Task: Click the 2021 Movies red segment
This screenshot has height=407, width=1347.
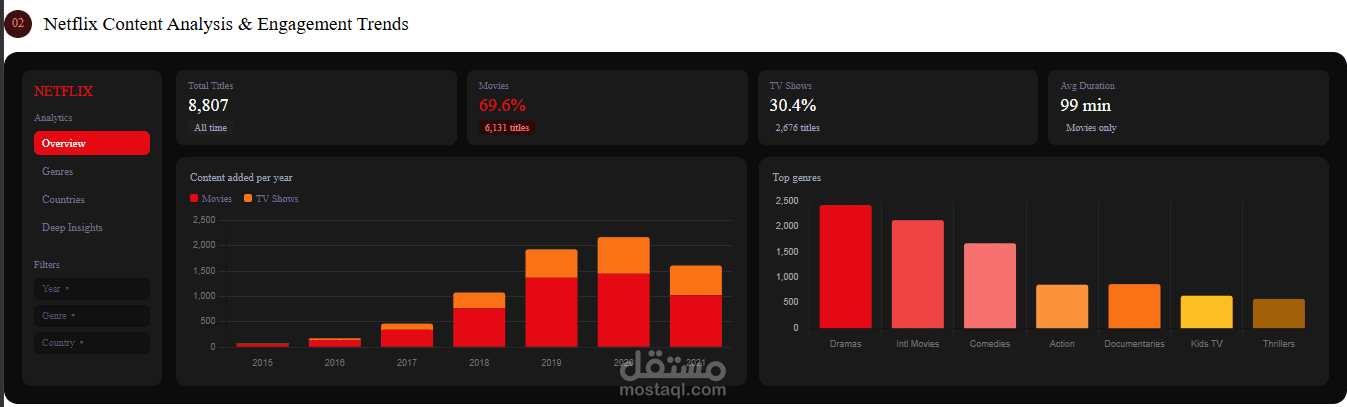Action: coord(695,321)
